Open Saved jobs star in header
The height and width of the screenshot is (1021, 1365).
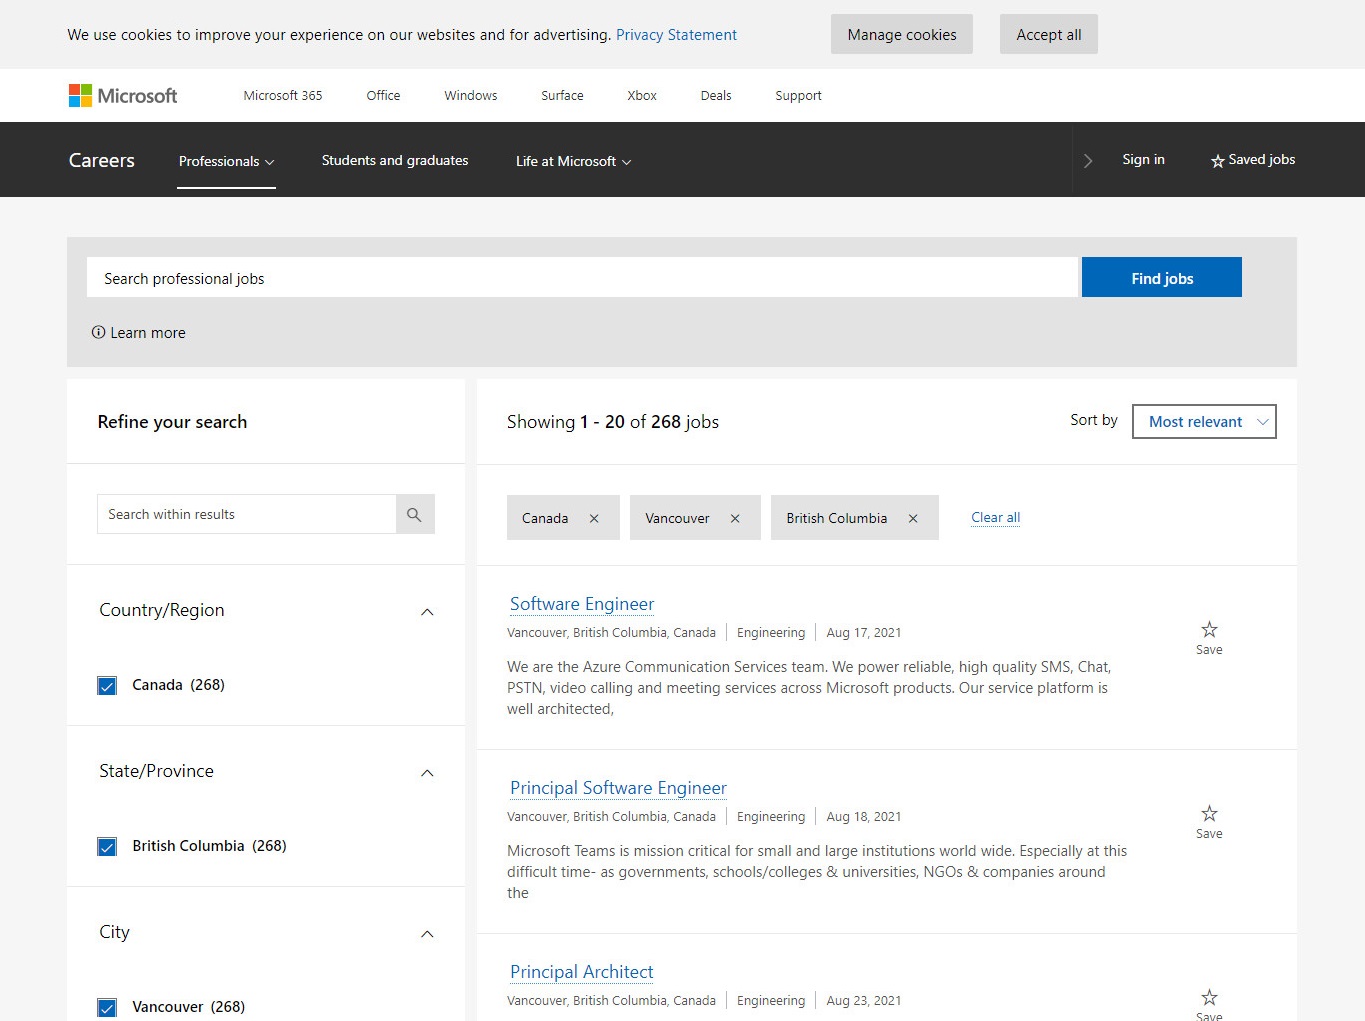click(x=1252, y=160)
